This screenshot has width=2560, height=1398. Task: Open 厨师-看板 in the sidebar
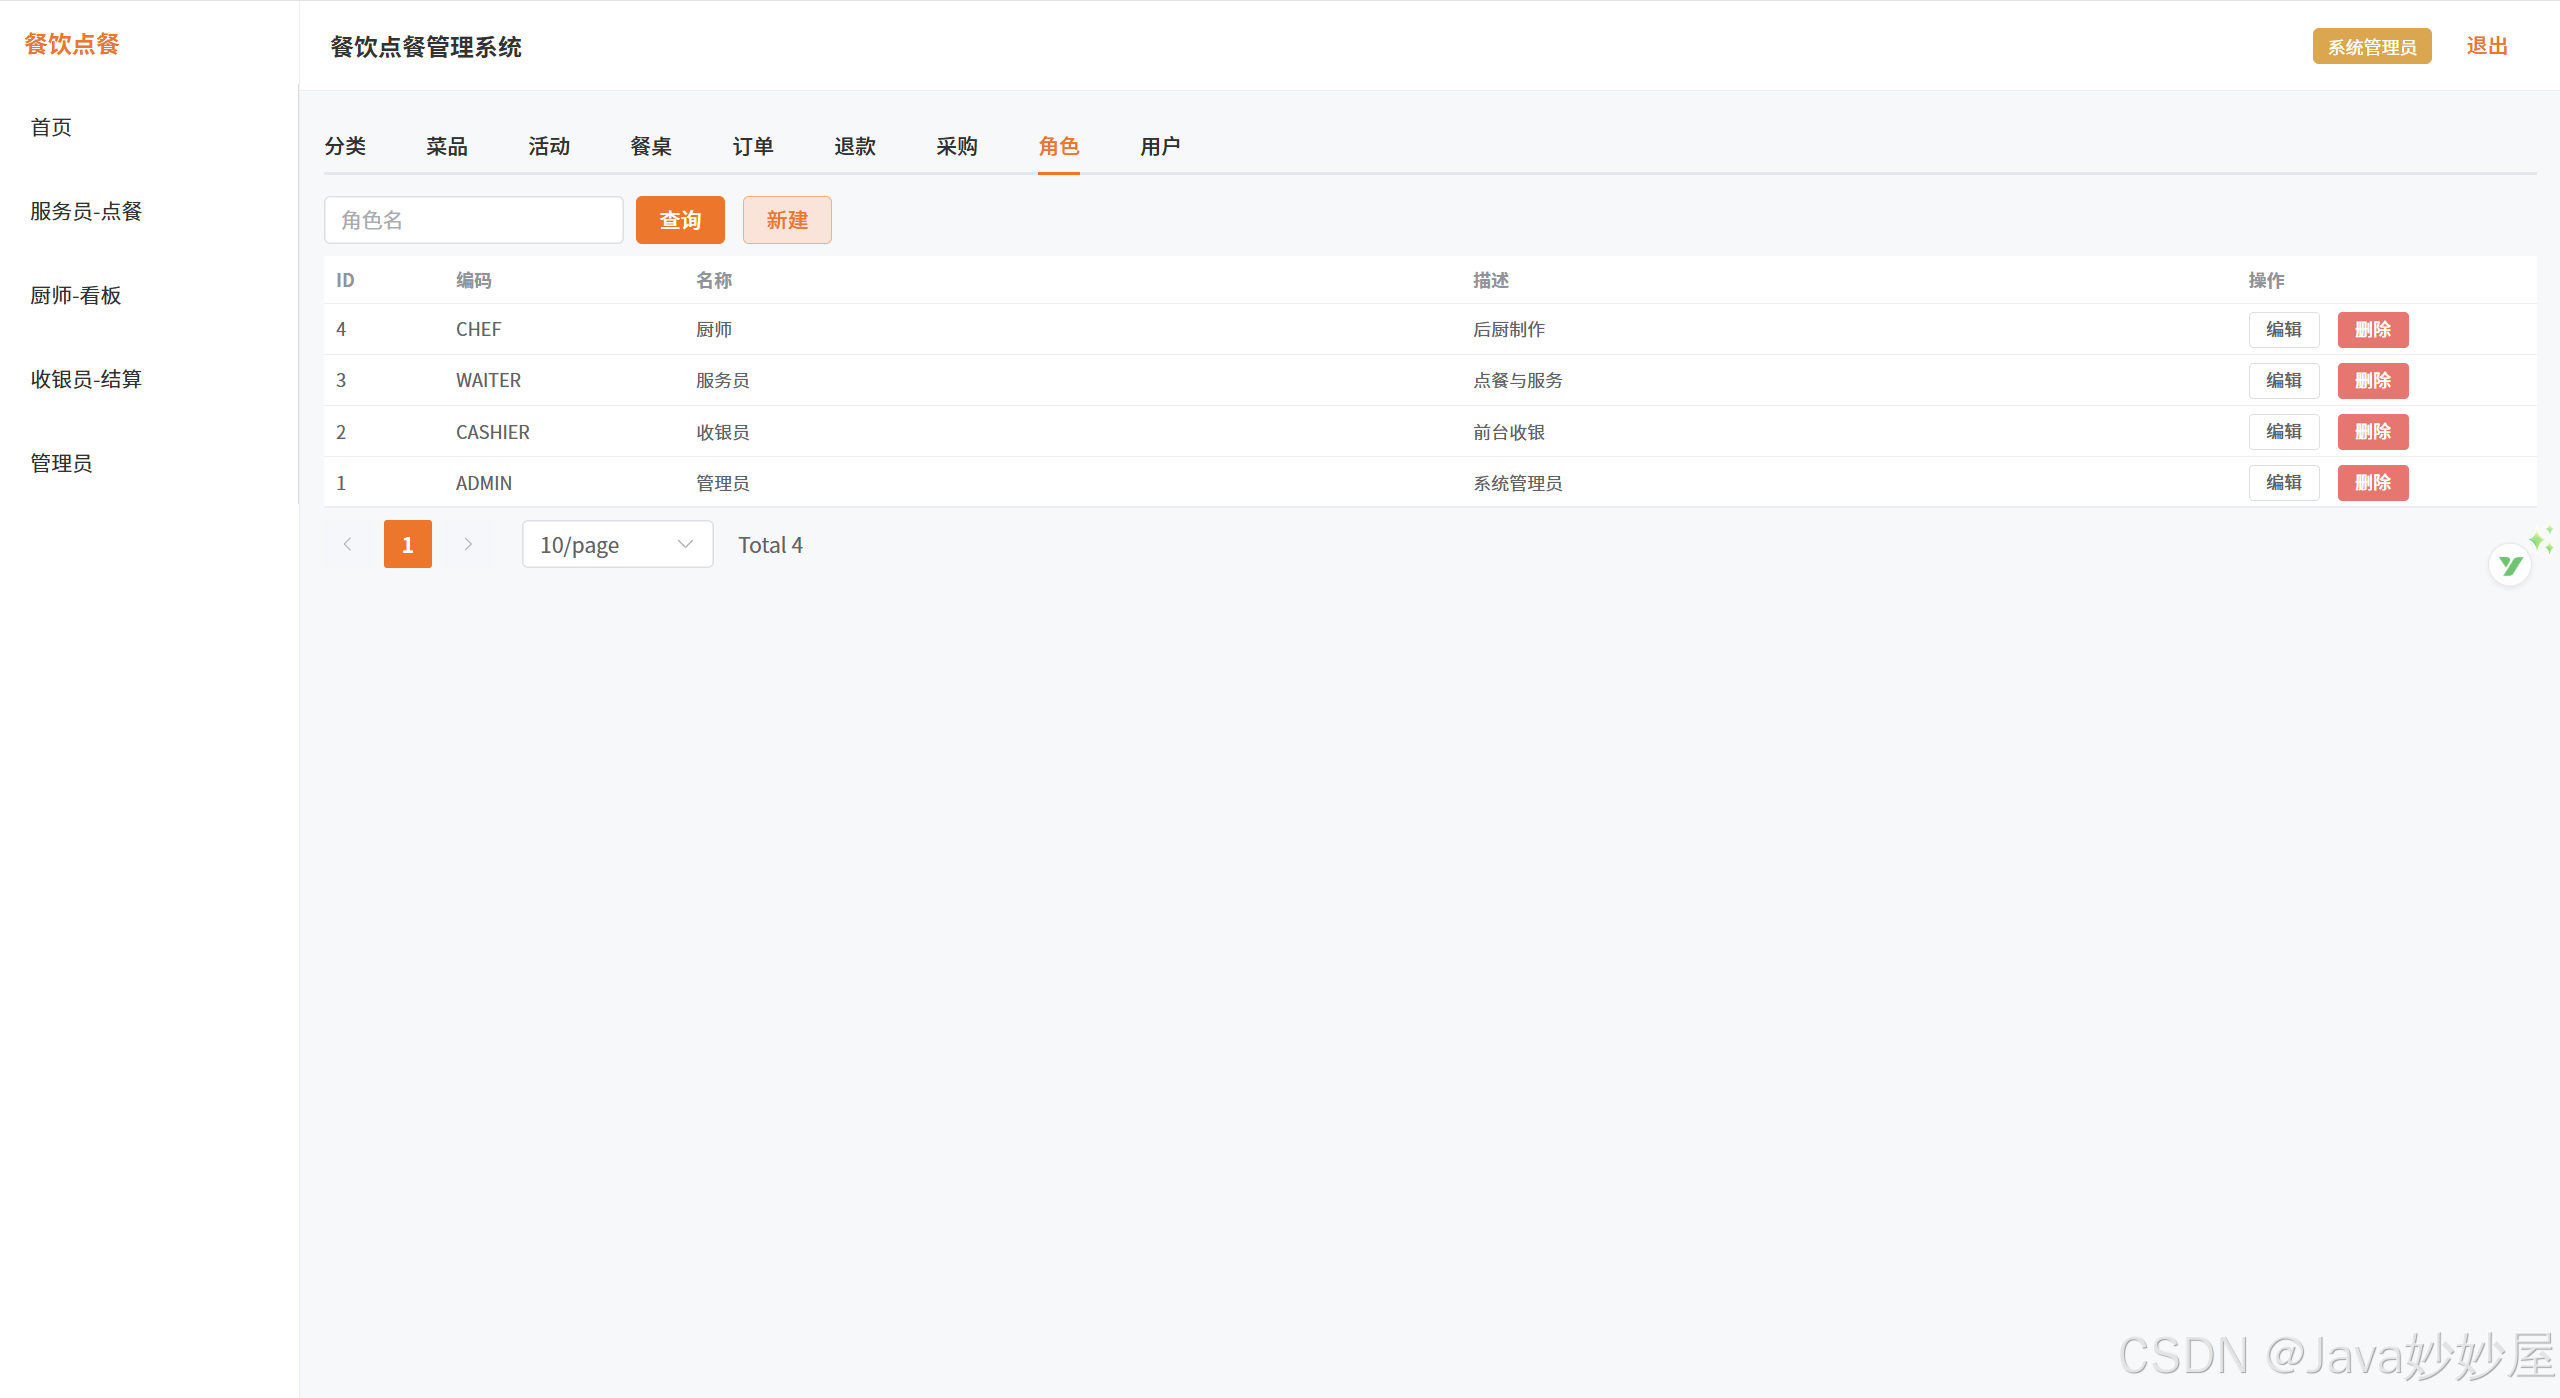(76, 295)
